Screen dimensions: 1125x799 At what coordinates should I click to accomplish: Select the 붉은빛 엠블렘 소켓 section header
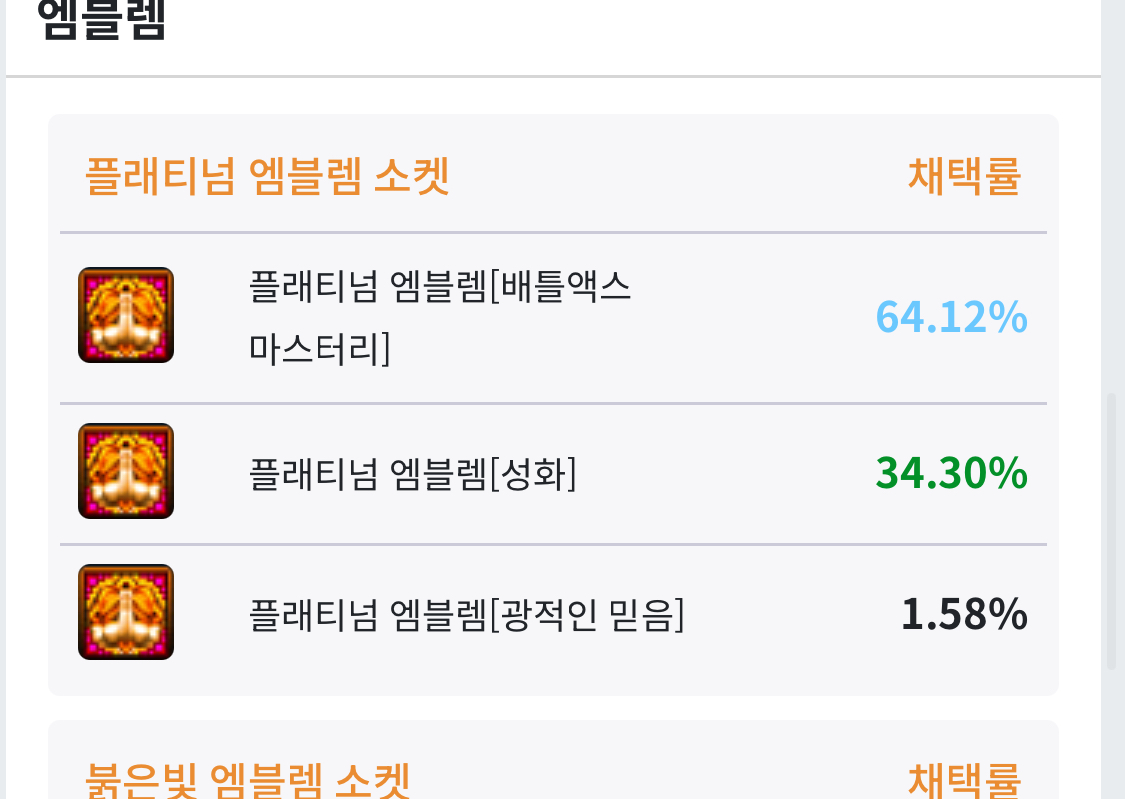tap(248, 780)
